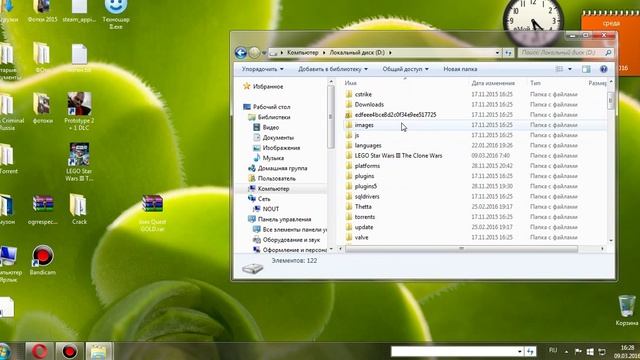Select the cstrike folder
The width and height of the screenshot is (640, 360).
click(363, 94)
